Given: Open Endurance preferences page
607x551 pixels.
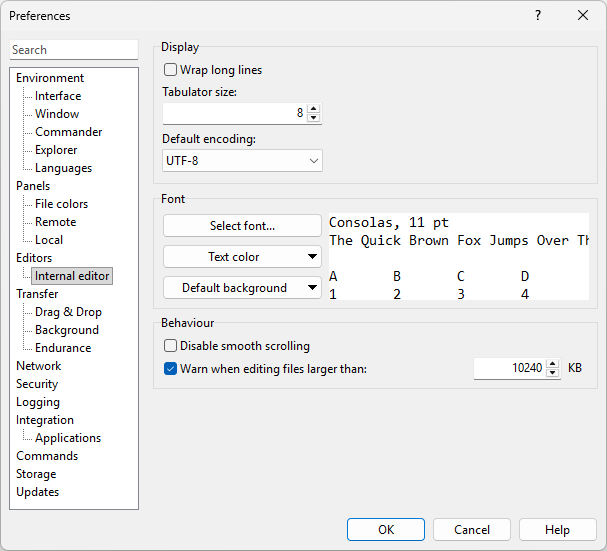Looking at the screenshot, I should [63, 348].
